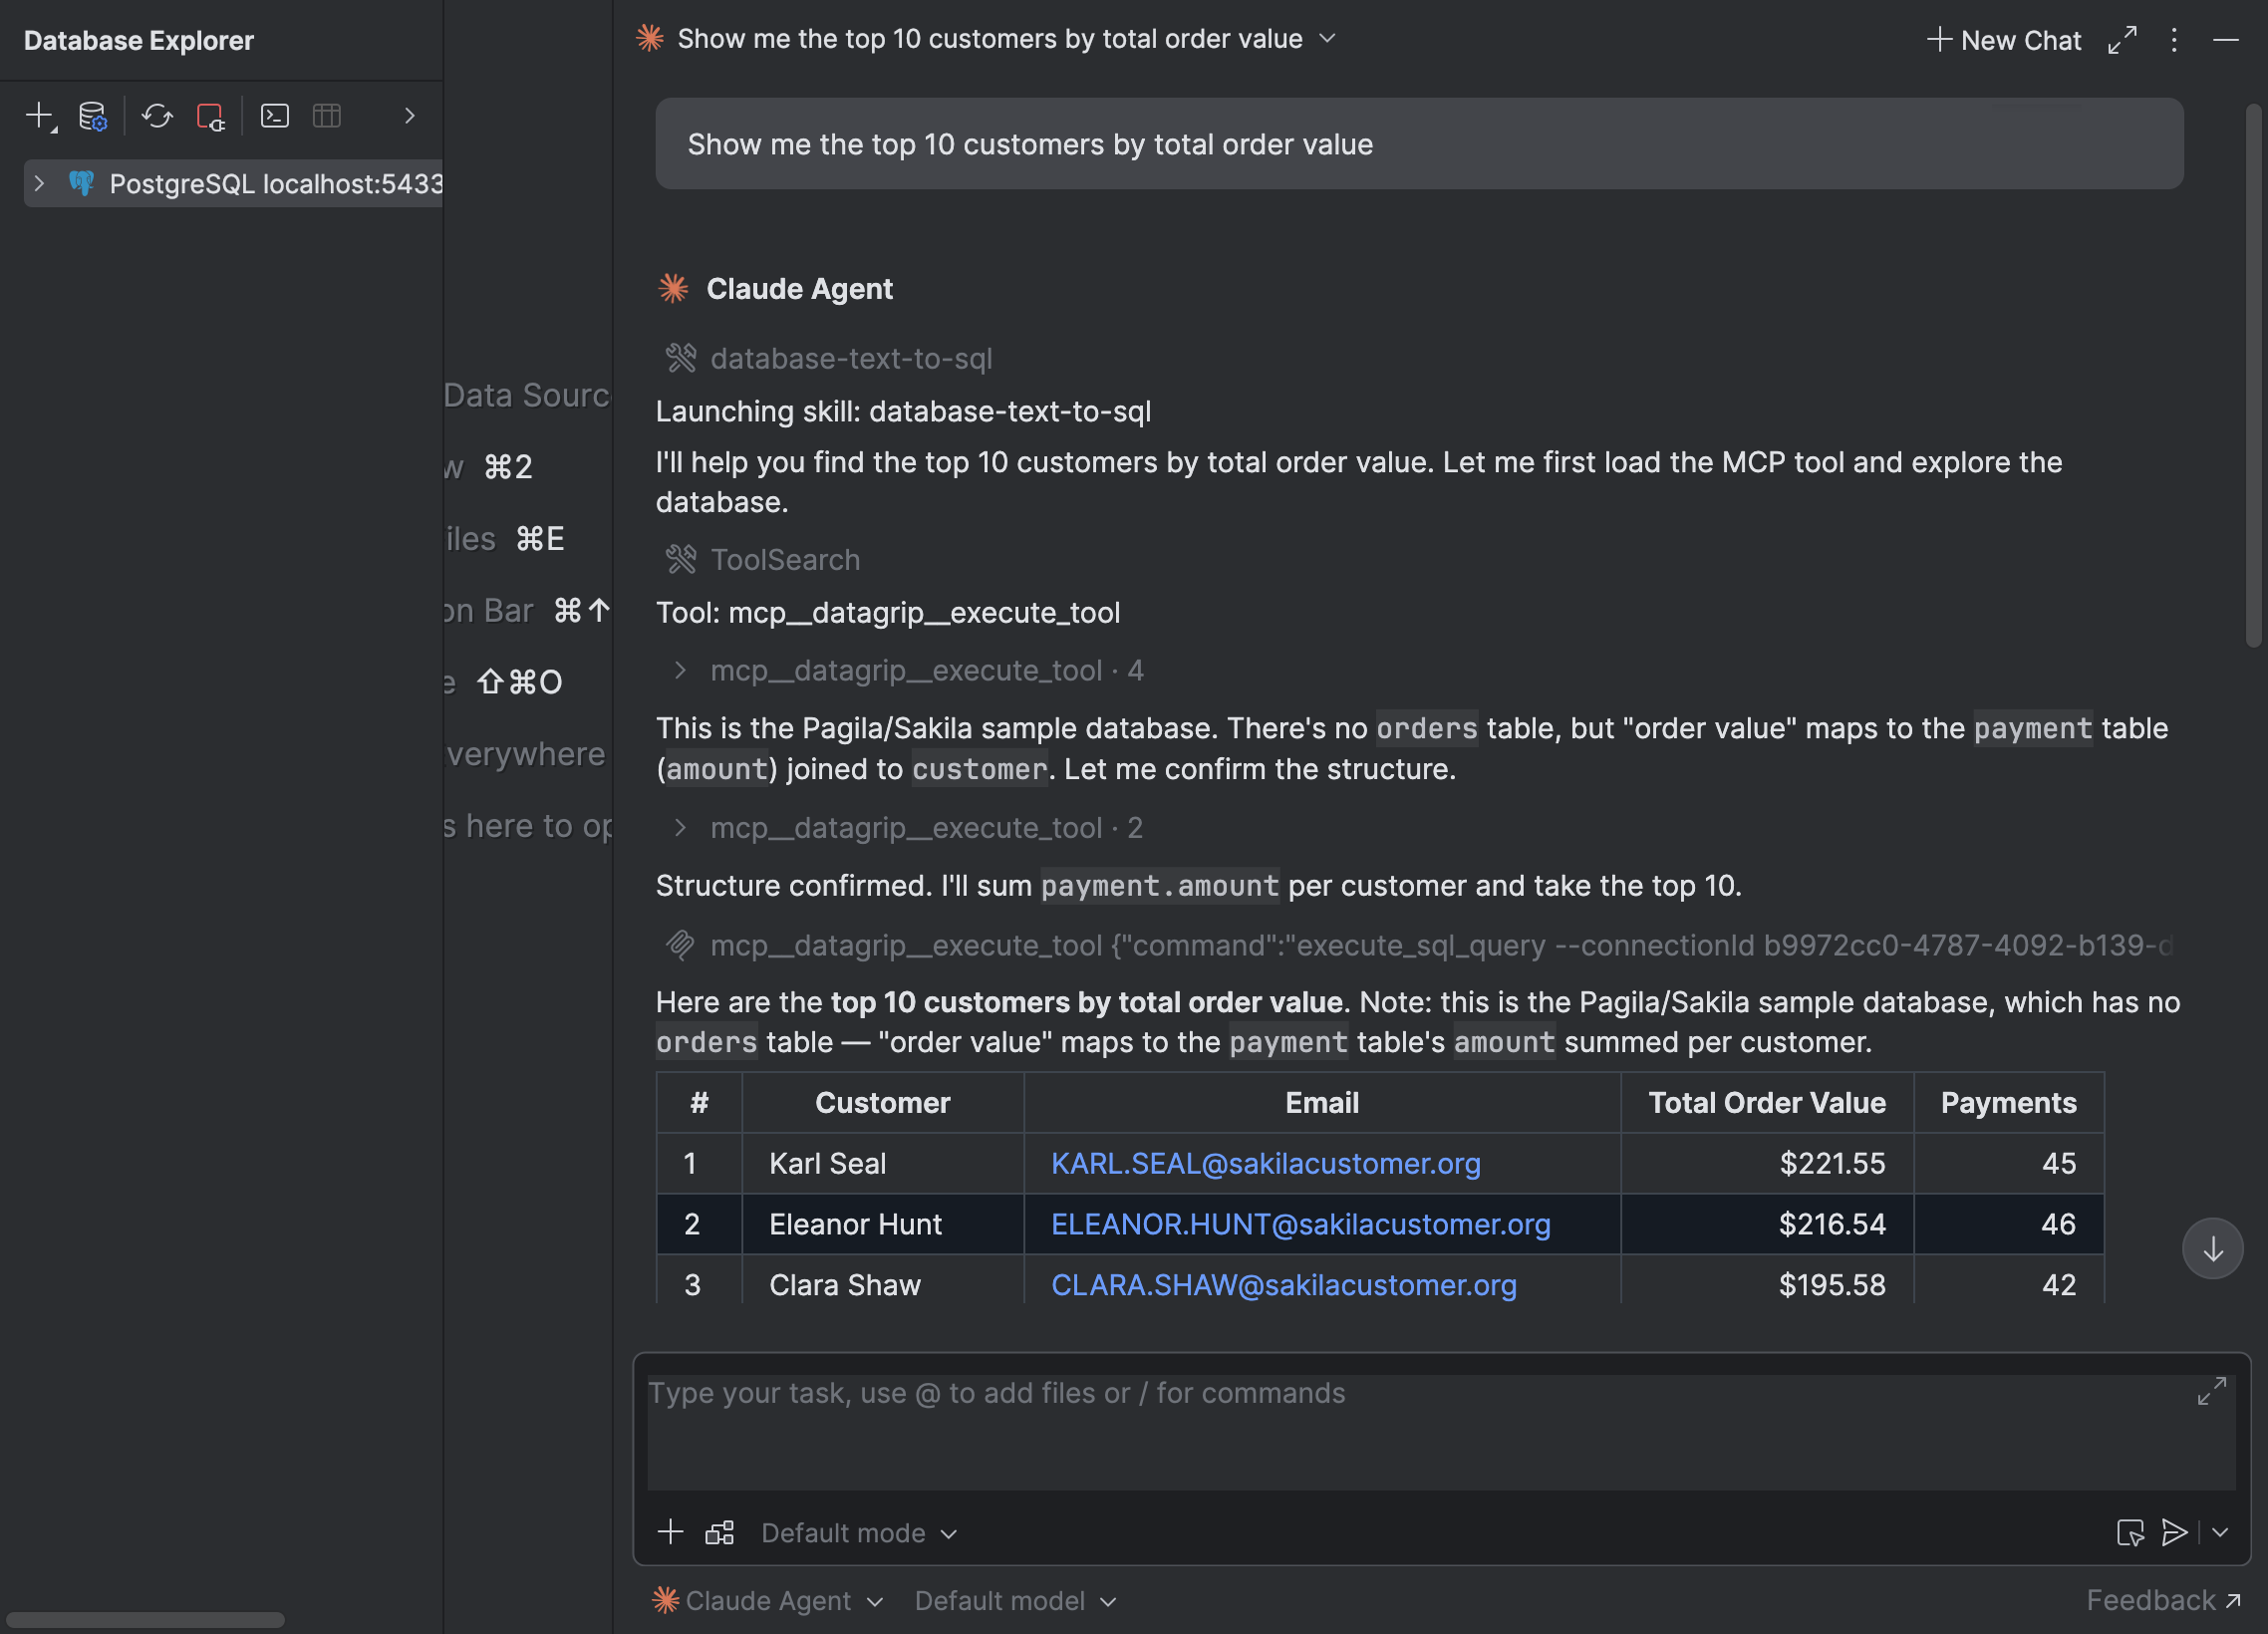Send the chat message
Image resolution: width=2268 pixels, height=1634 pixels.
coord(2175,1533)
